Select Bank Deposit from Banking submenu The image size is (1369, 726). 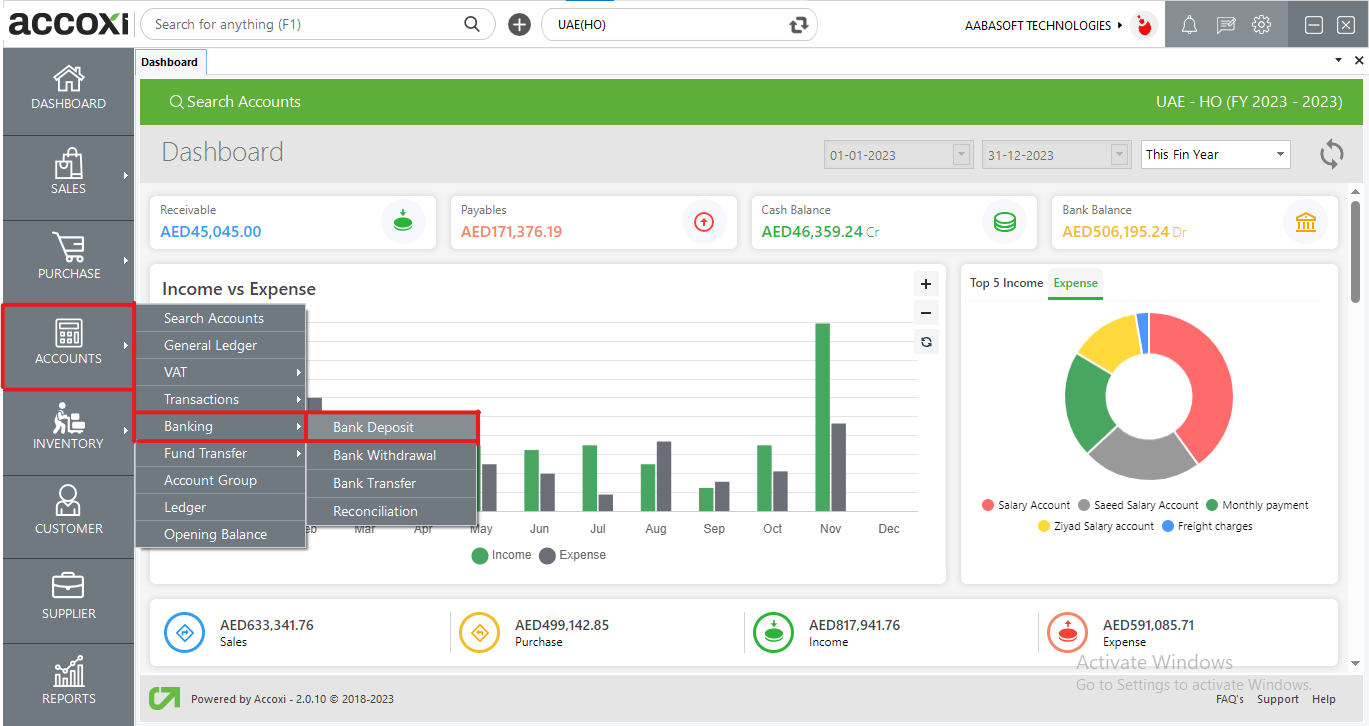[x=390, y=427]
